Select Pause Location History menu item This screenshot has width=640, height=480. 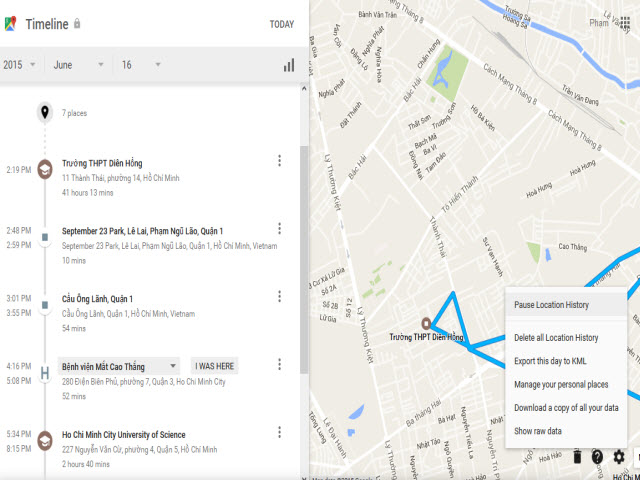pyautogui.click(x=565, y=305)
